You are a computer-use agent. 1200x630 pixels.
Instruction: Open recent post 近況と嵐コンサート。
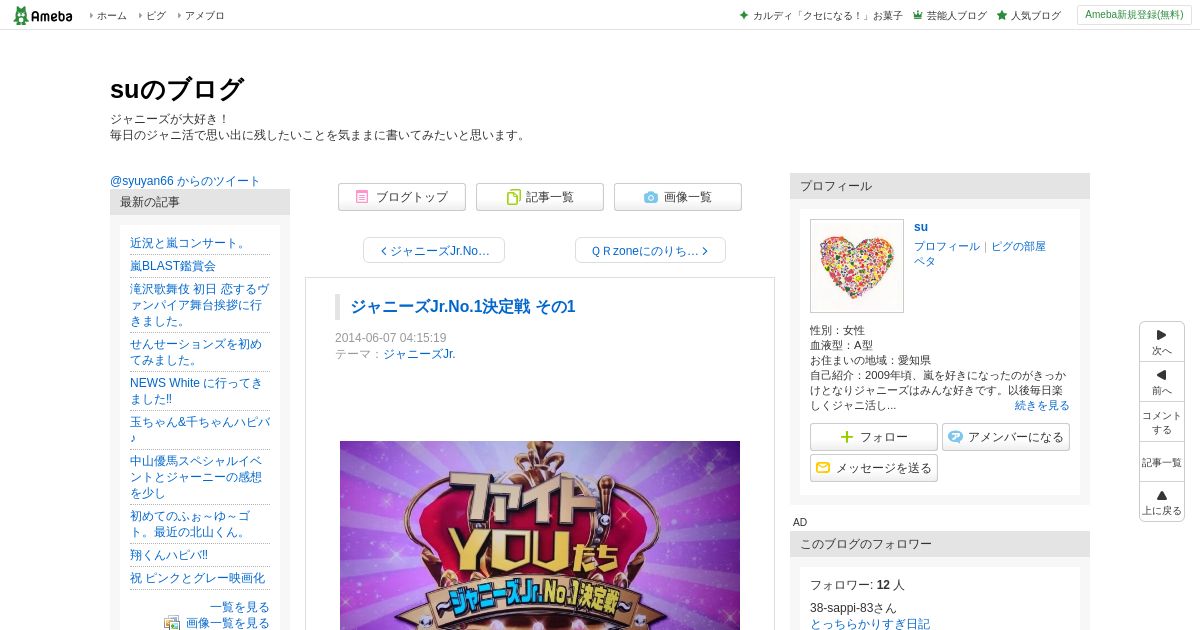189,243
